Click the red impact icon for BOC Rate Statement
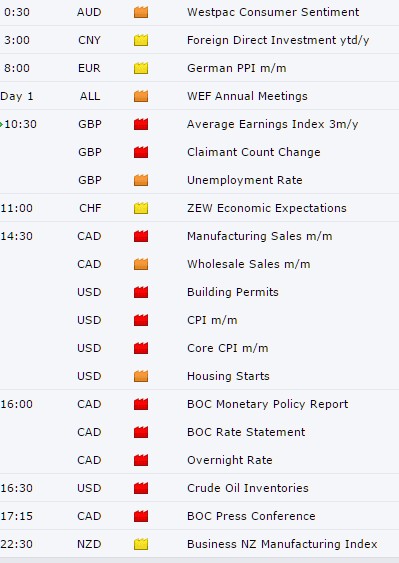This screenshot has height=563, width=399. [141, 432]
